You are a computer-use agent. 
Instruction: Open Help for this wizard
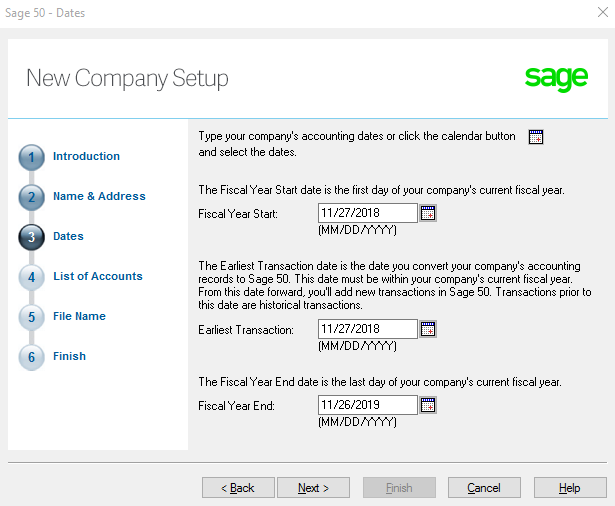point(570,488)
